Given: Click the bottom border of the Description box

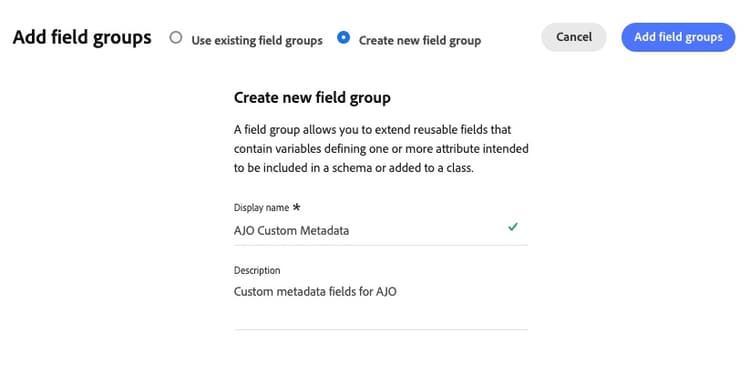Looking at the screenshot, I should click(x=381, y=329).
